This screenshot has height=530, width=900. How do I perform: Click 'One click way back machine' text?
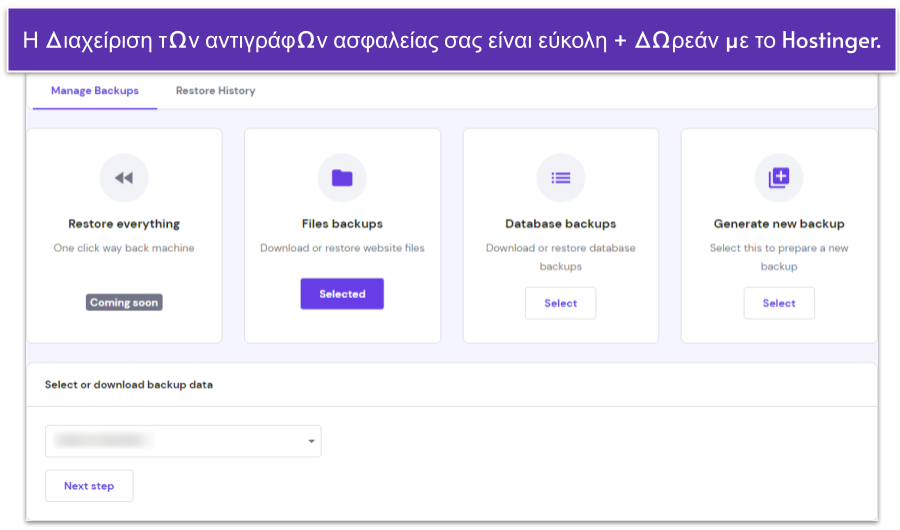tap(124, 248)
